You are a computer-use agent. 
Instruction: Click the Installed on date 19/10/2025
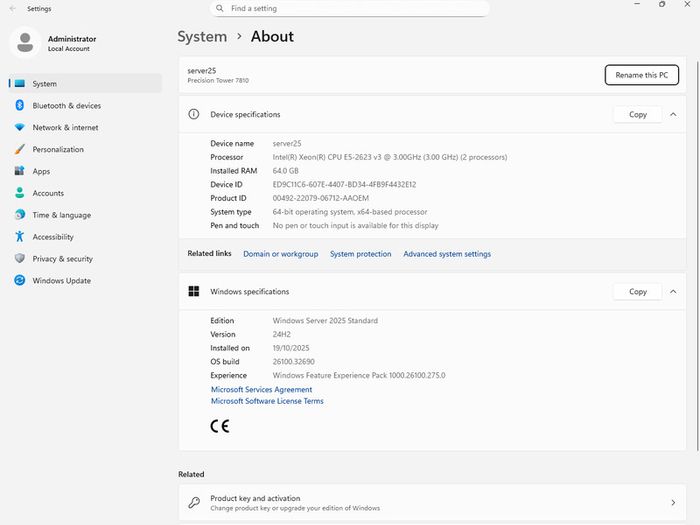pyautogui.click(x=291, y=348)
